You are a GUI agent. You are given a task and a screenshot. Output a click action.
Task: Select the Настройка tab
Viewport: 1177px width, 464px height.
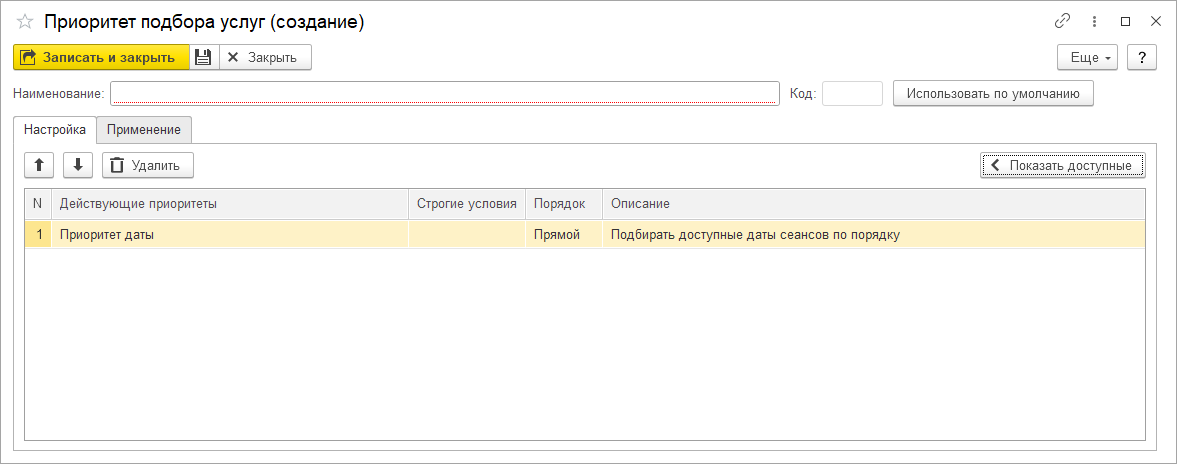pos(55,130)
